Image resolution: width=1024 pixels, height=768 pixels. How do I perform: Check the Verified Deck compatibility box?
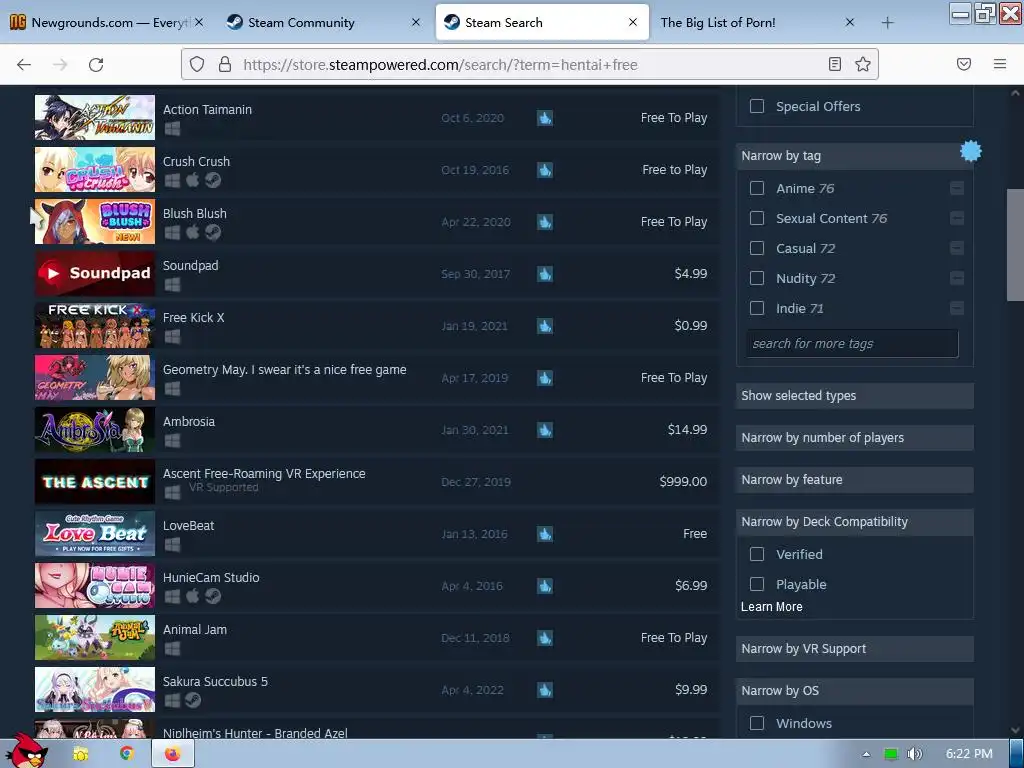[x=757, y=554]
